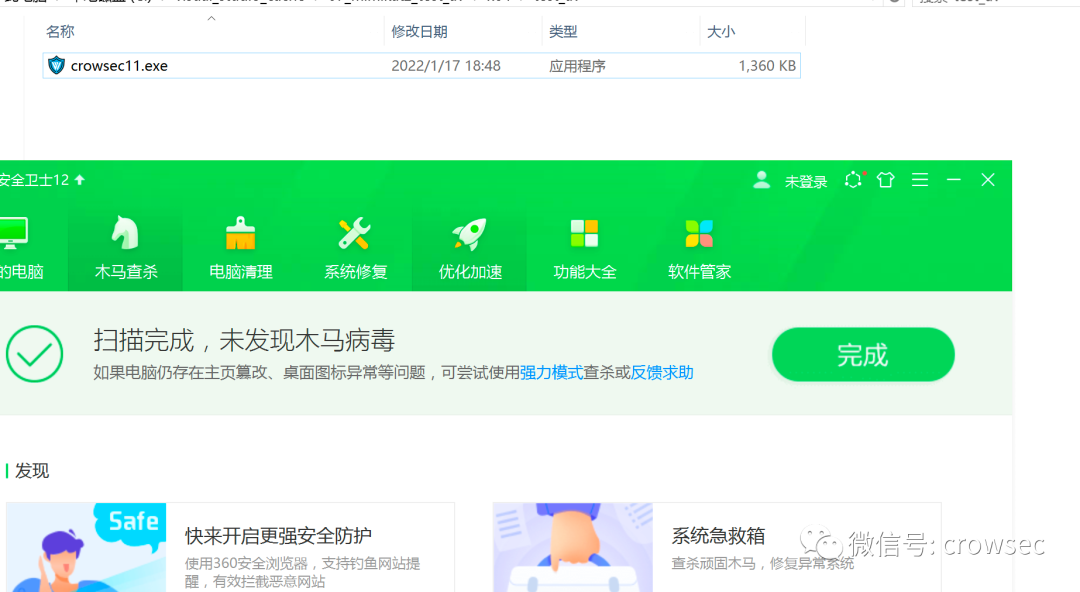
Task: Open the hamburger main menu icon
Action: 920,180
